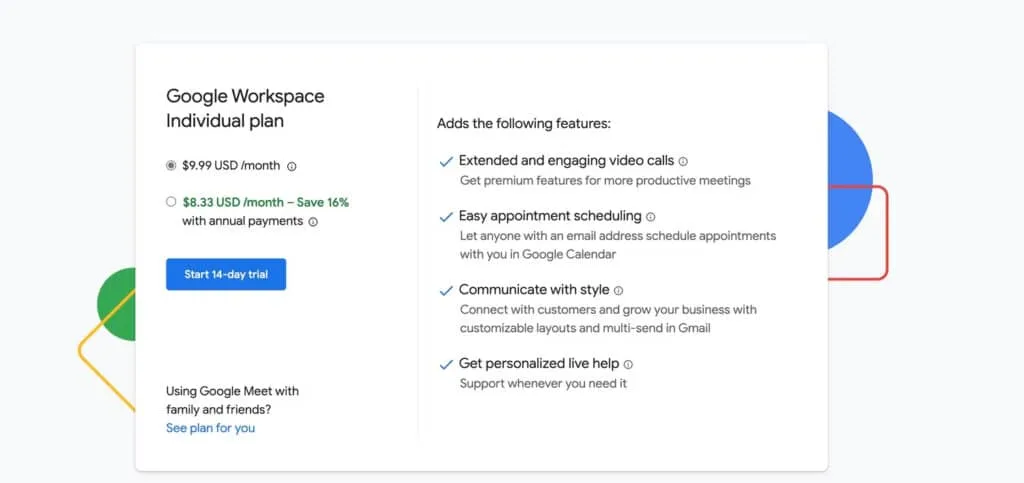Open the See plan for you link
The height and width of the screenshot is (483, 1024).
tap(210, 428)
